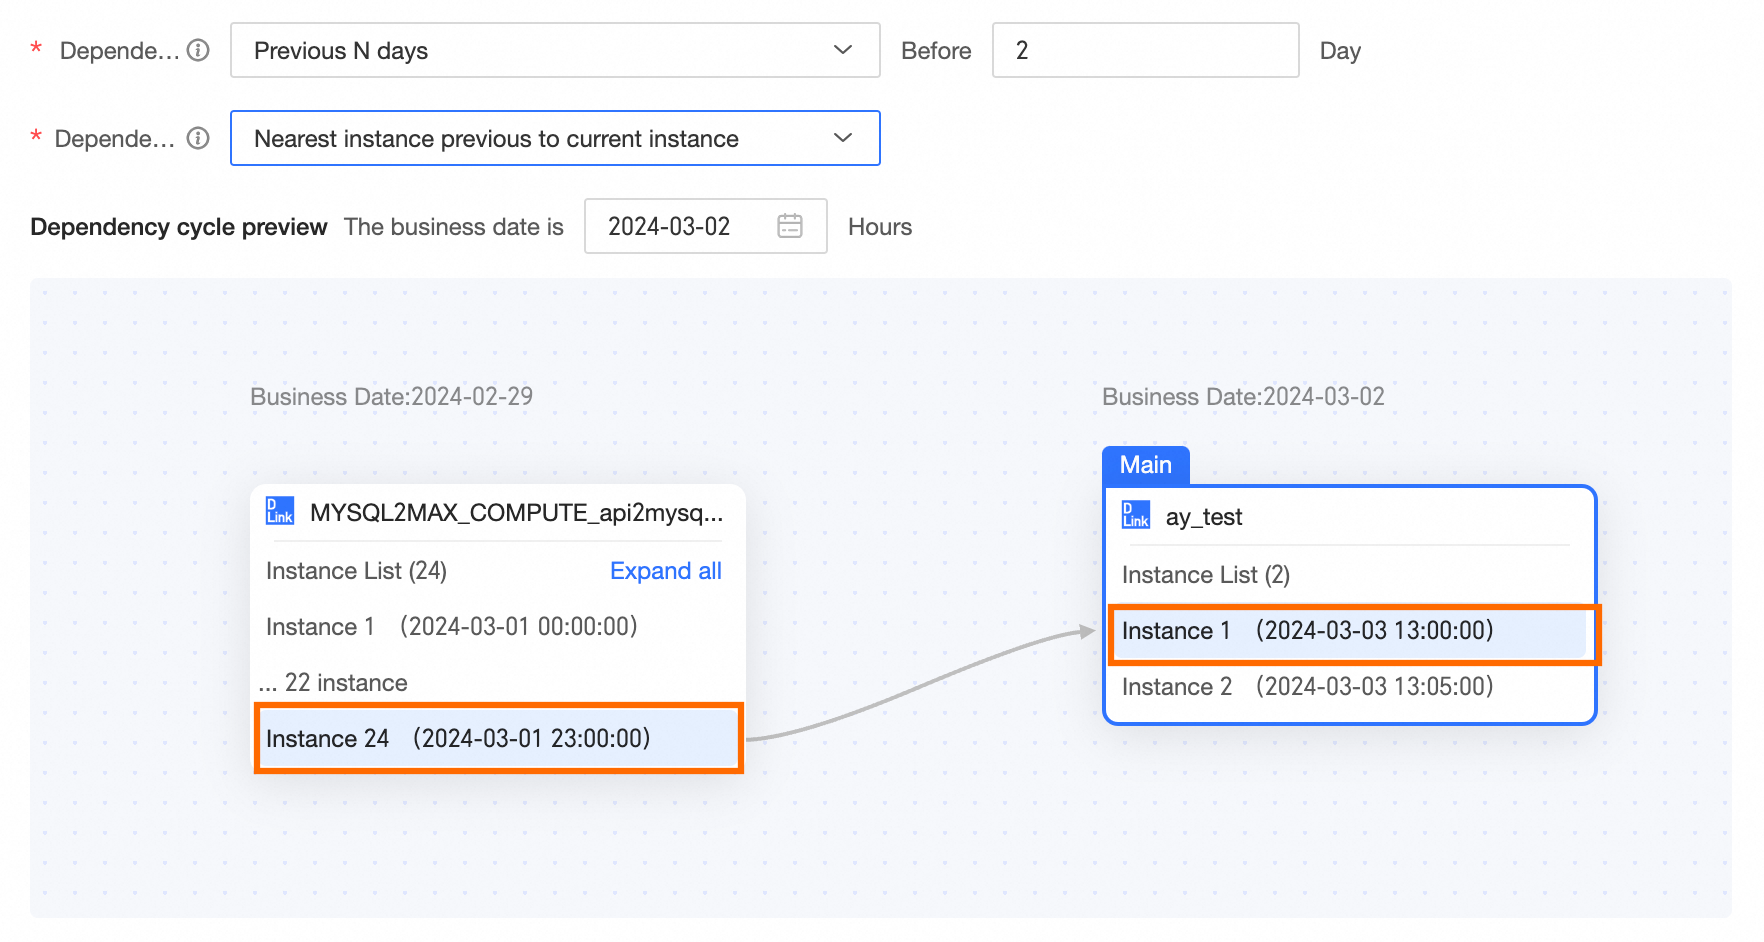Viewport: 1764px width, 942px height.
Task: Click the DLink icon next to MYSQL2MAX_COMPUTE node
Action: pyautogui.click(x=280, y=511)
